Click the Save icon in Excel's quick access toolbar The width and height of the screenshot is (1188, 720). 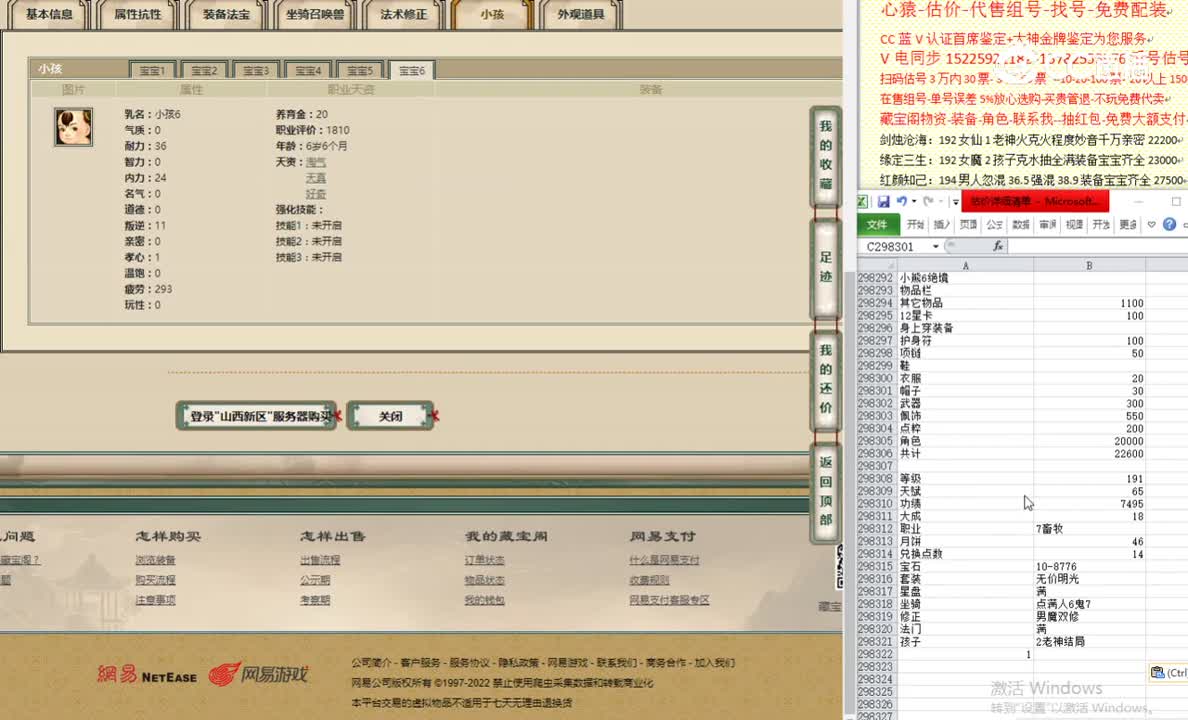tap(883, 201)
